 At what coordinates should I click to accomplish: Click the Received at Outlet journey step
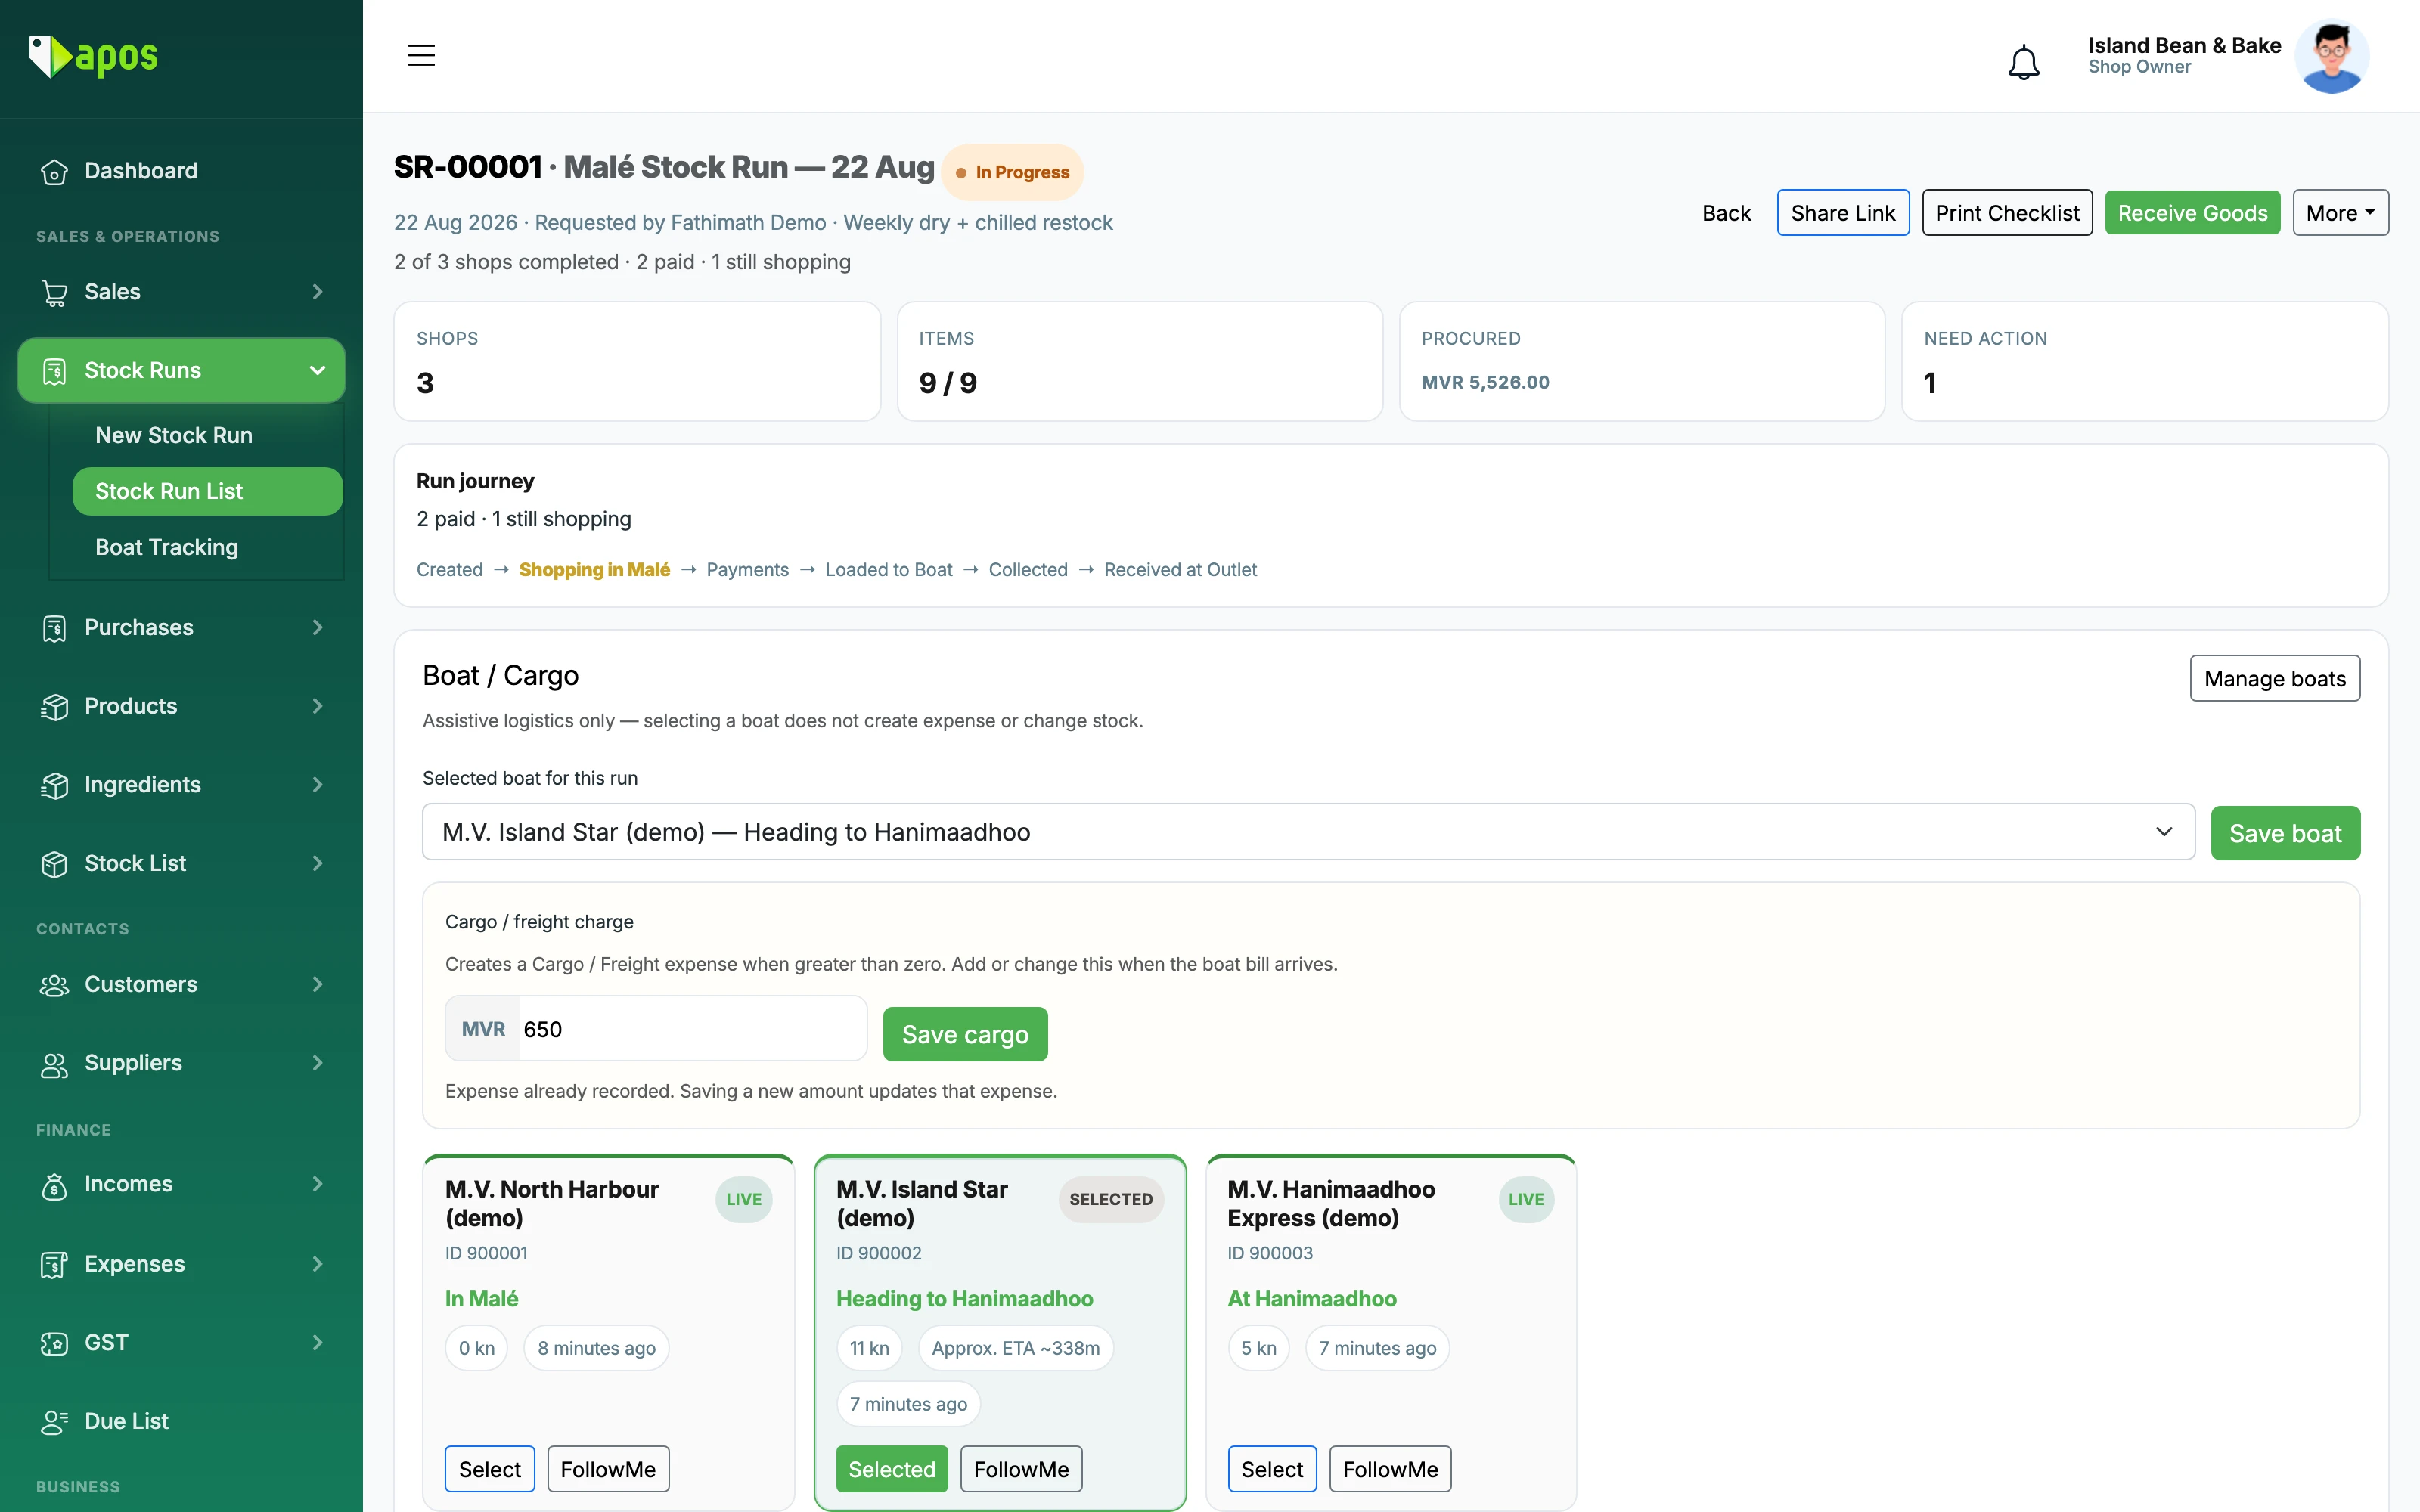click(x=1180, y=570)
